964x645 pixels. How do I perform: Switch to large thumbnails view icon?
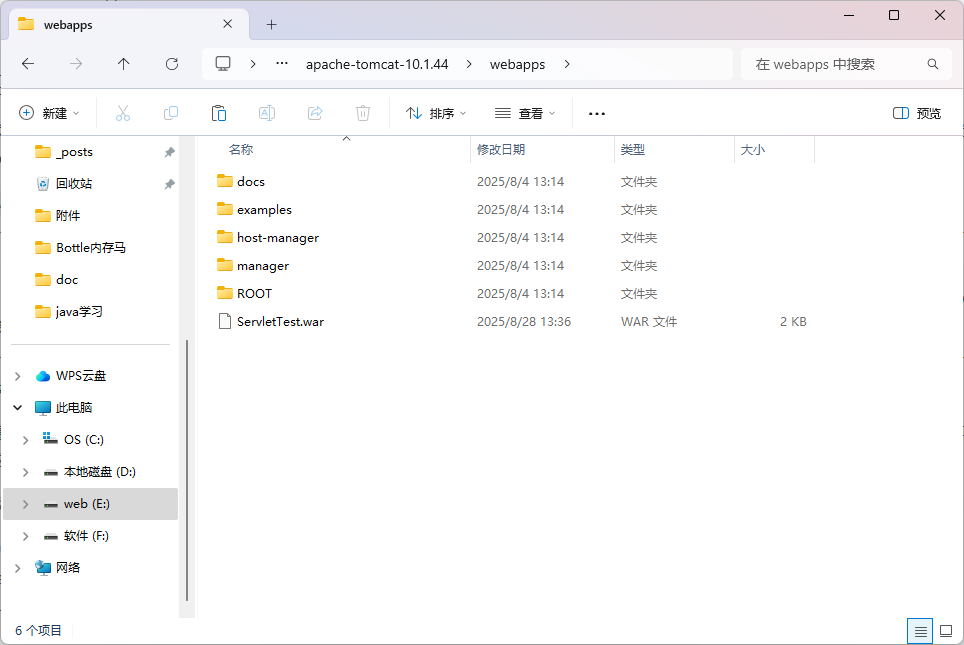click(x=946, y=631)
